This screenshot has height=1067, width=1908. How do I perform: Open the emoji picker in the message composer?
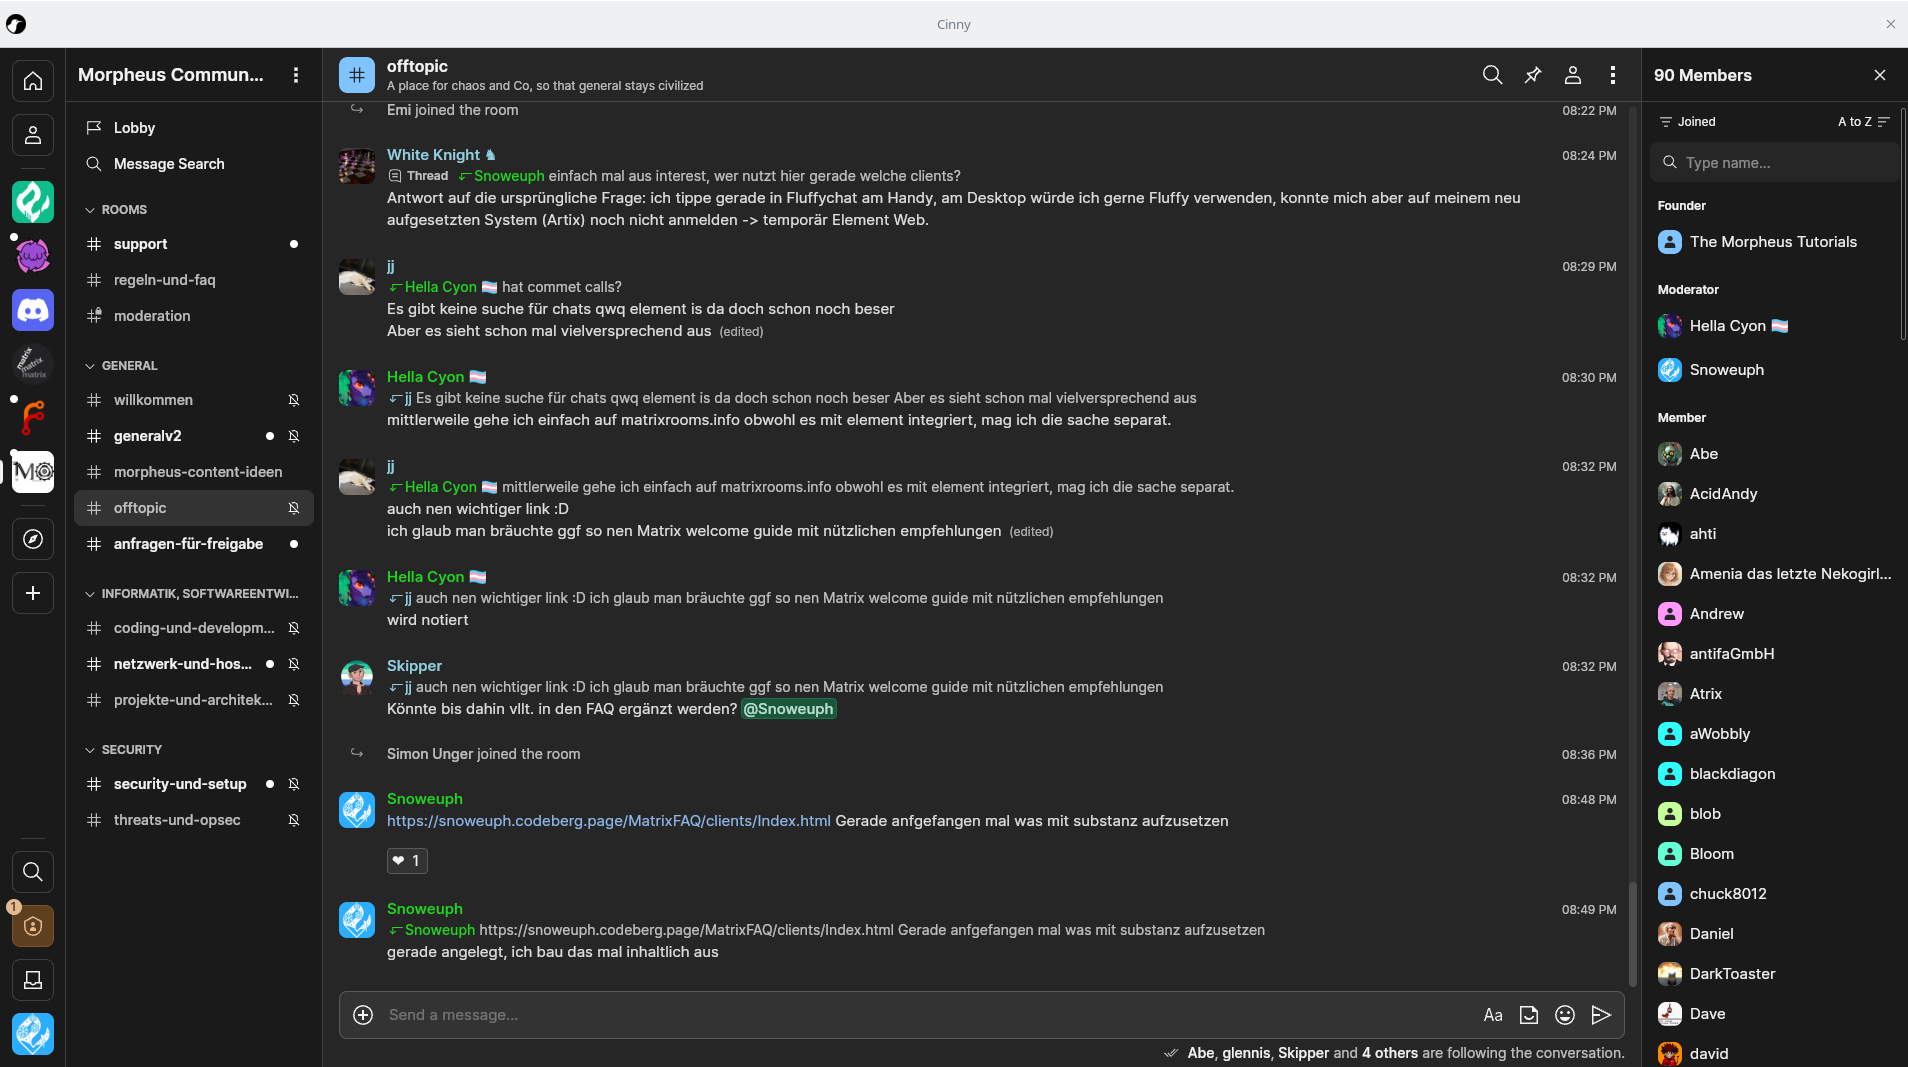[1565, 1015]
